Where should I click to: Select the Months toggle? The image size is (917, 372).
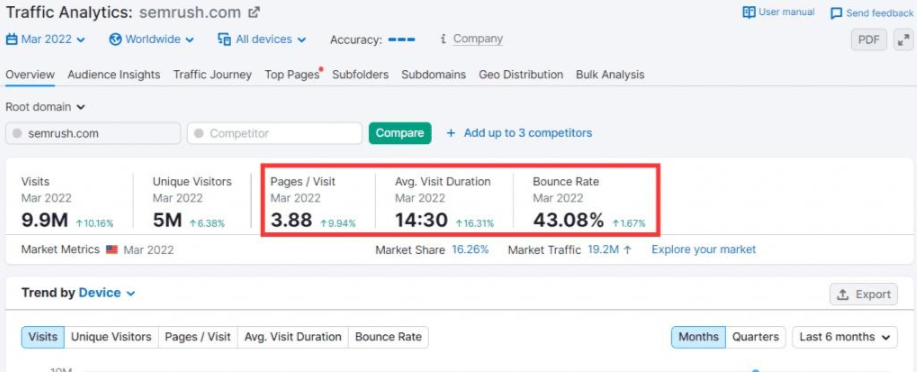pyautogui.click(x=698, y=337)
